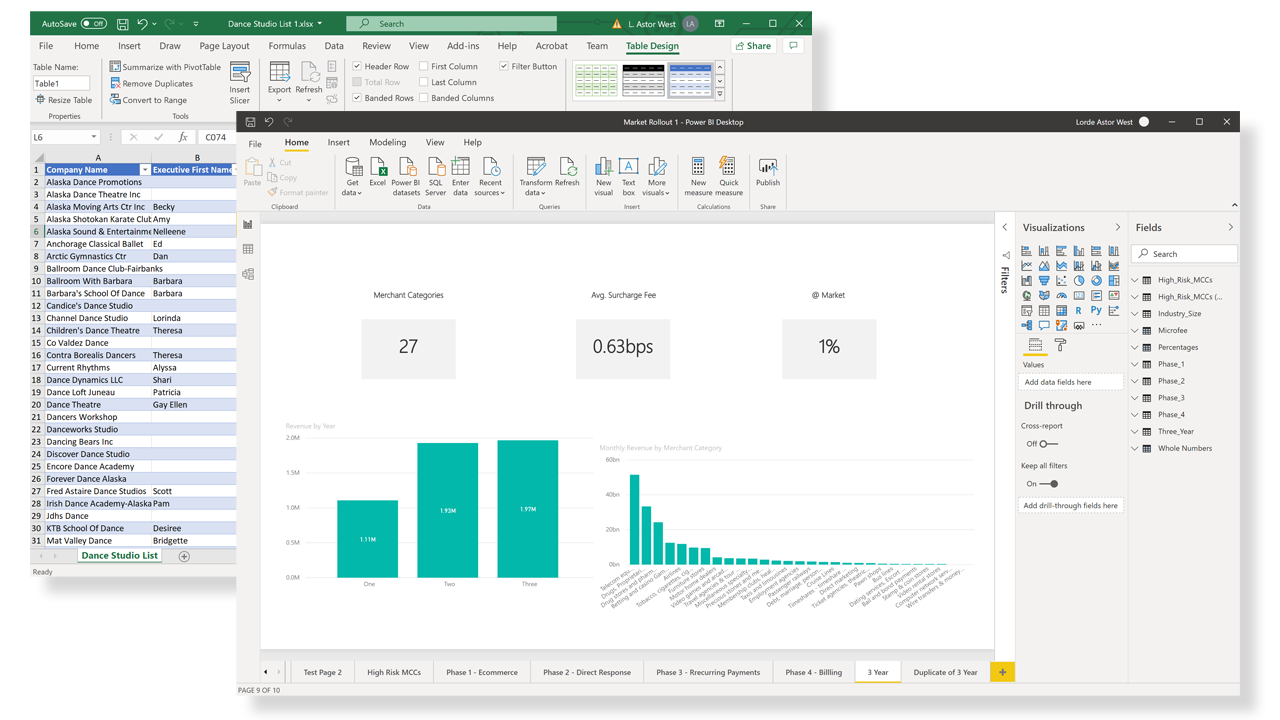Open the Page Layout tab in Excel
This screenshot has width=1280, height=720.
tap(224, 46)
